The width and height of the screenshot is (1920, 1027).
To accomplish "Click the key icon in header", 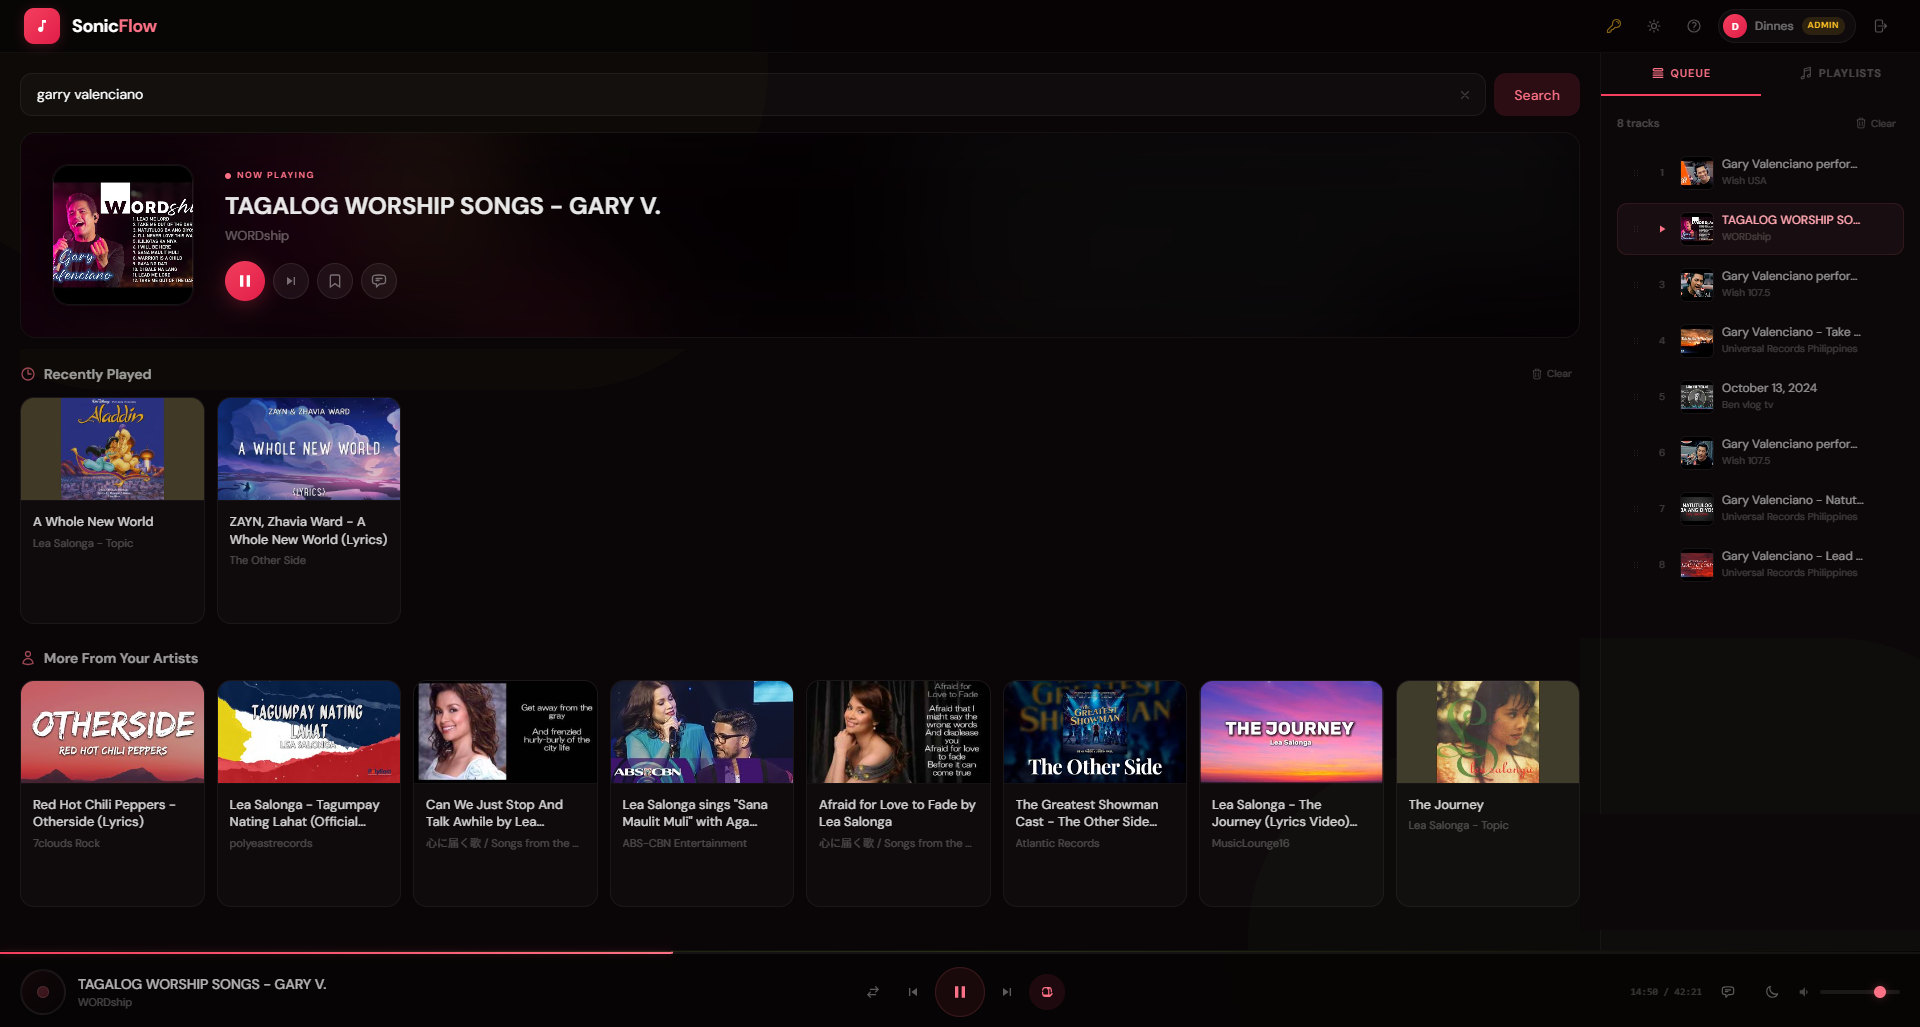I will 1614,26.
